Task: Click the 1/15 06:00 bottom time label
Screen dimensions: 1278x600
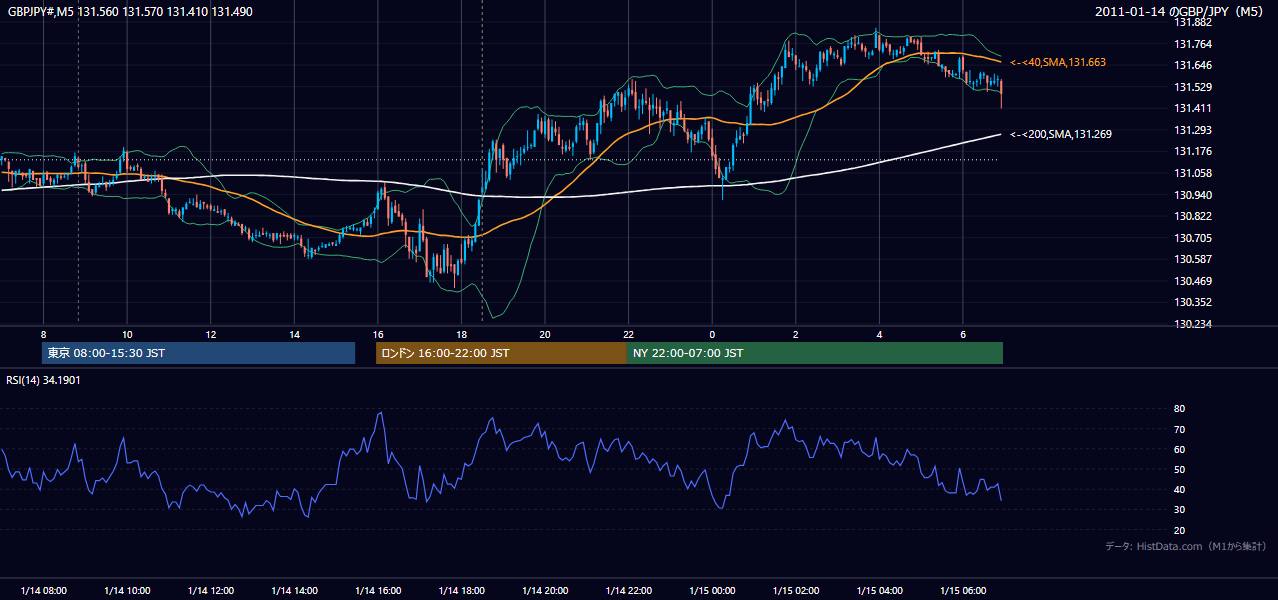Action: (963, 591)
